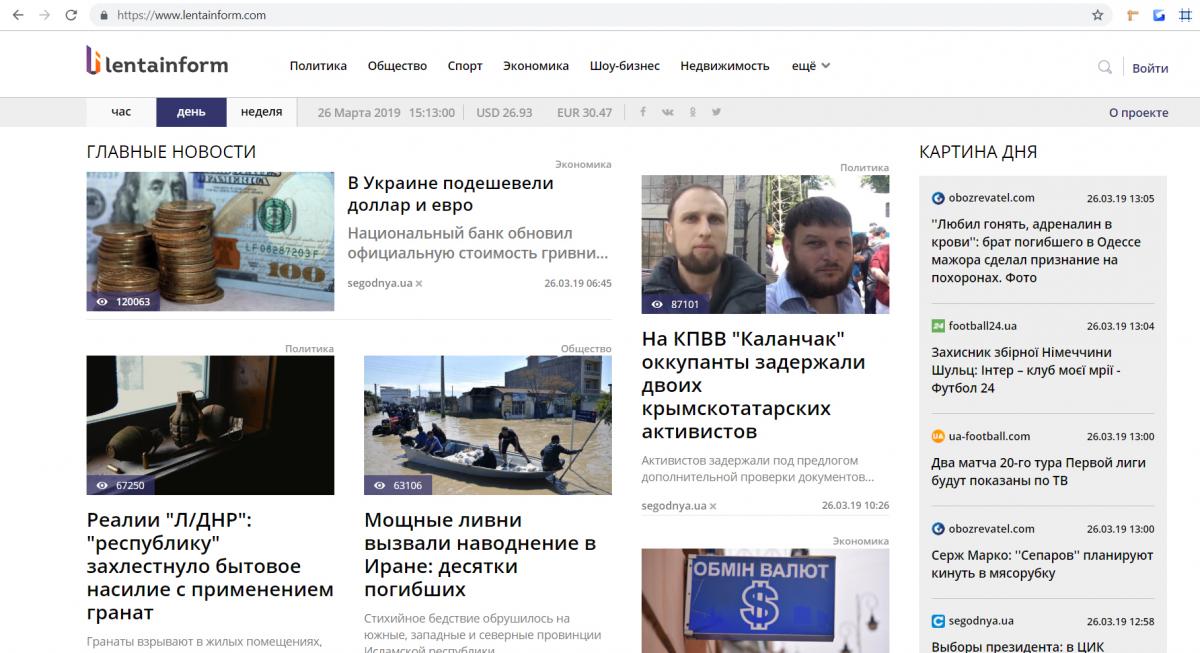This screenshot has width=1200, height=653.
Task: Open the Спорт section
Action: click(465, 65)
